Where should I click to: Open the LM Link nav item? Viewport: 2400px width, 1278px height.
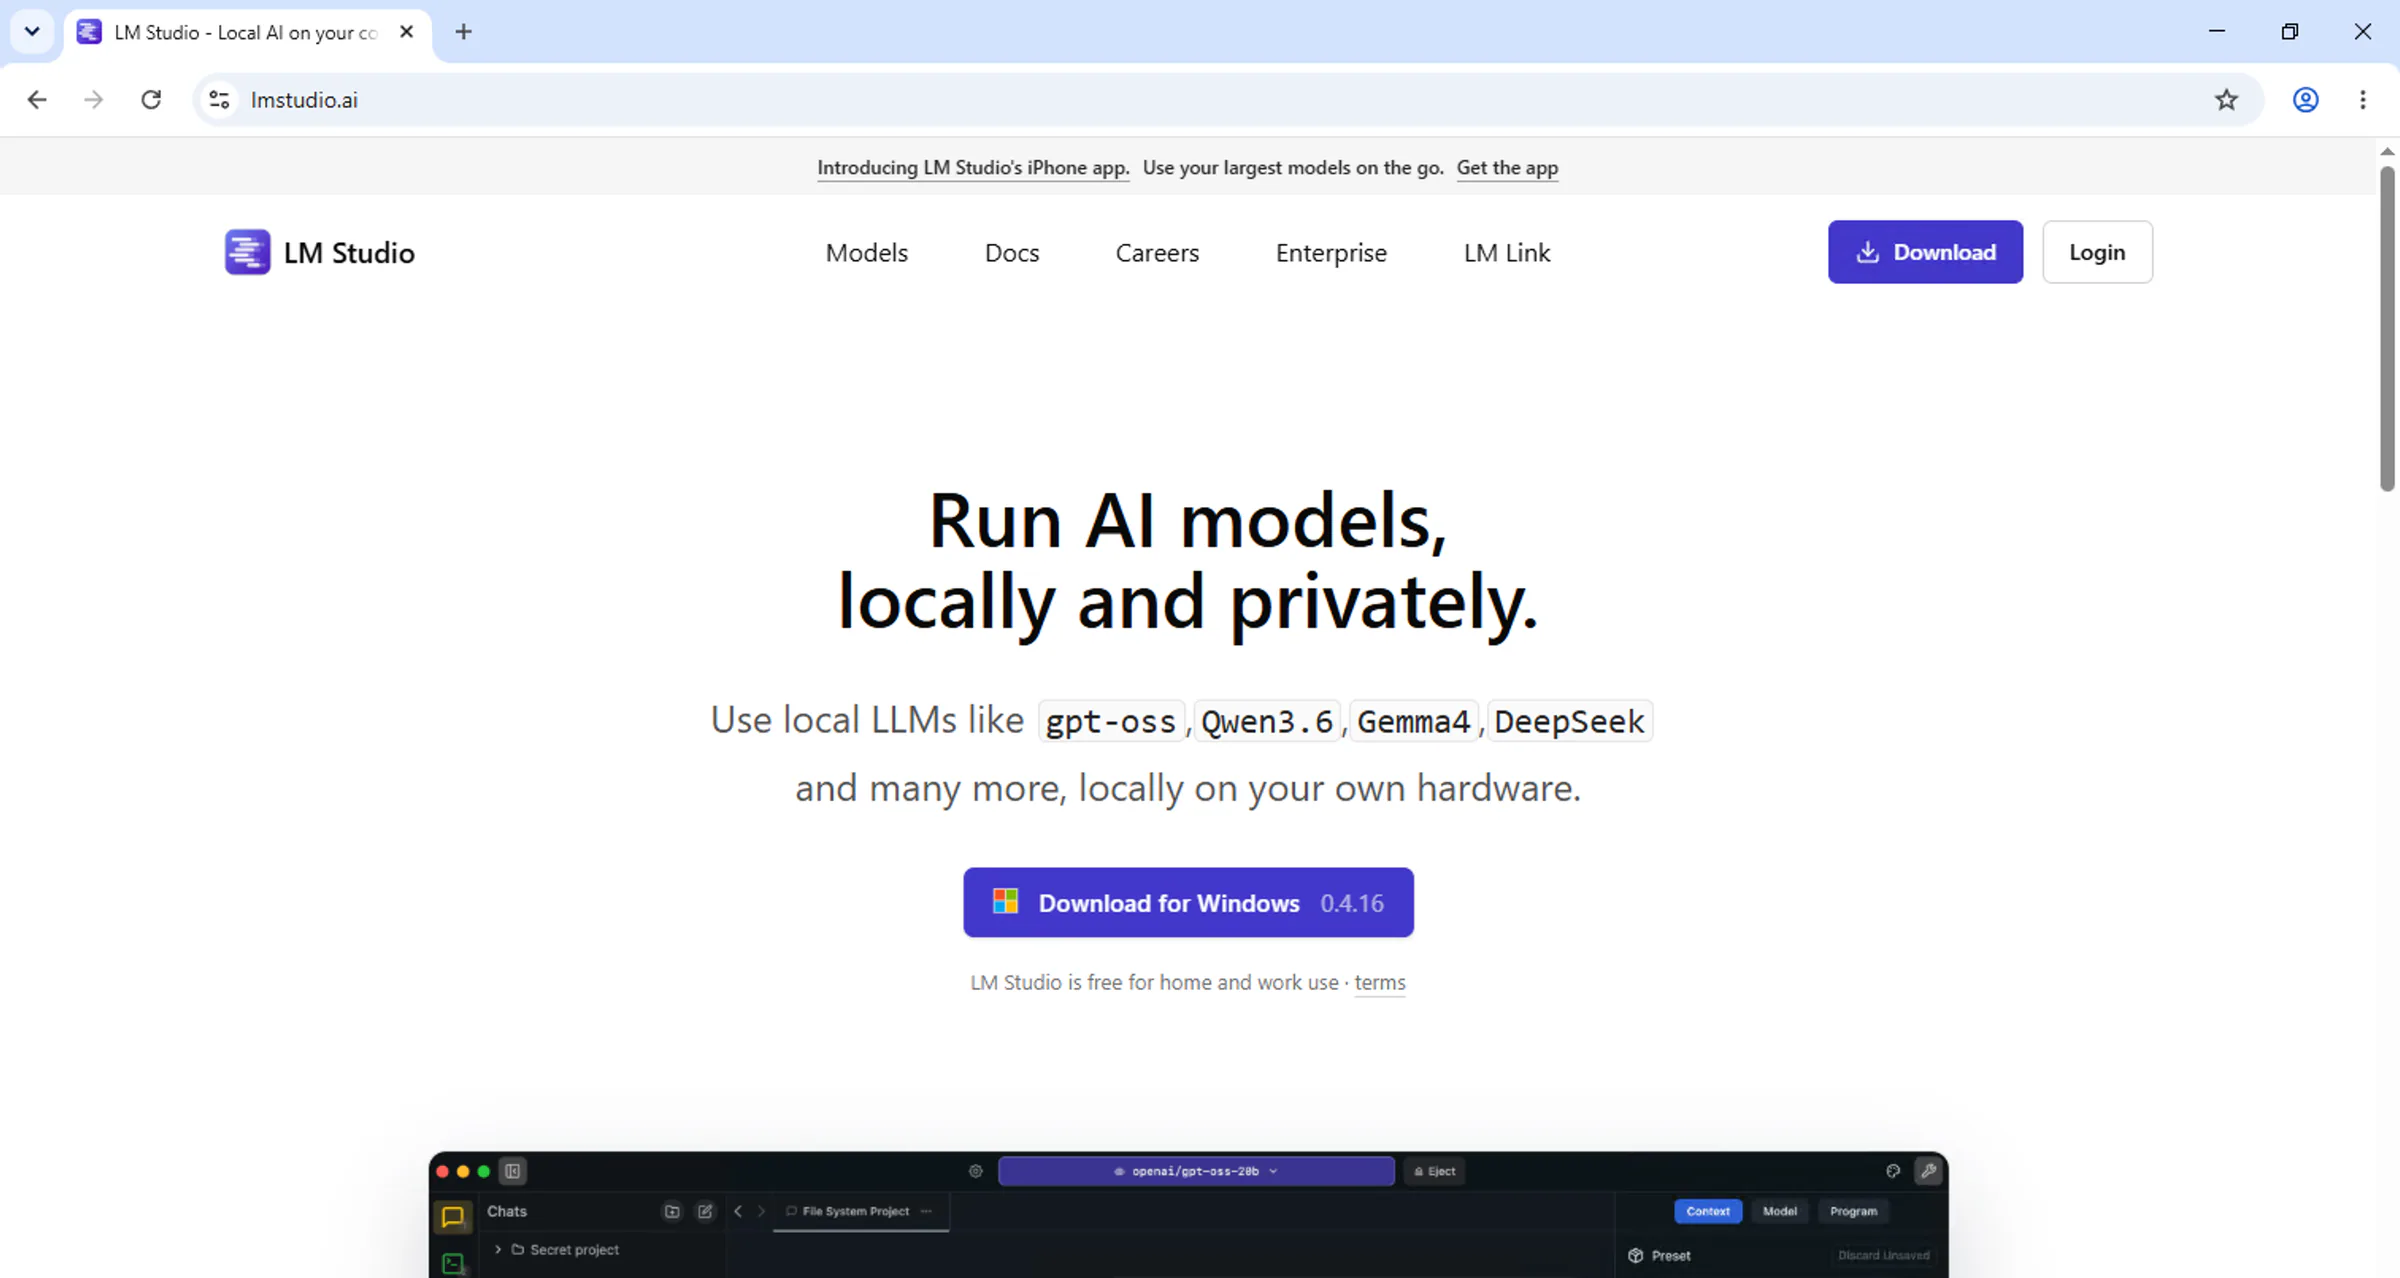click(x=1507, y=253)
